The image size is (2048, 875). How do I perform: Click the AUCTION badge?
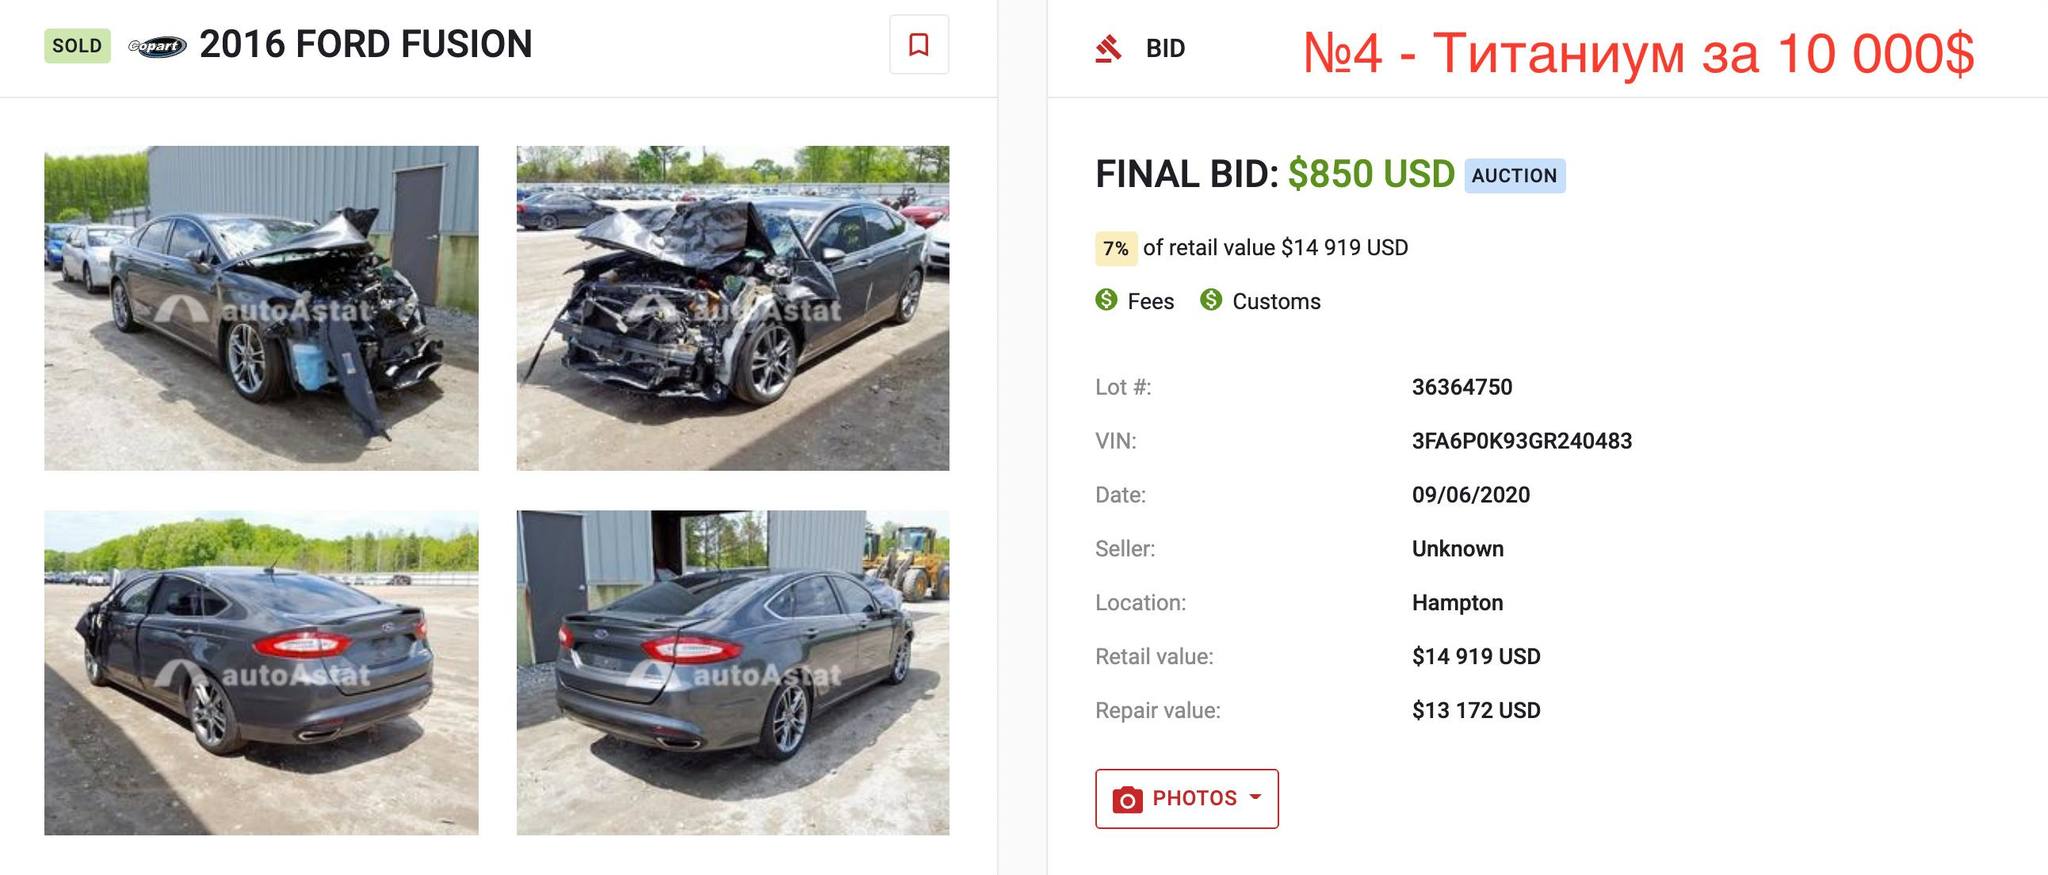1514,176
